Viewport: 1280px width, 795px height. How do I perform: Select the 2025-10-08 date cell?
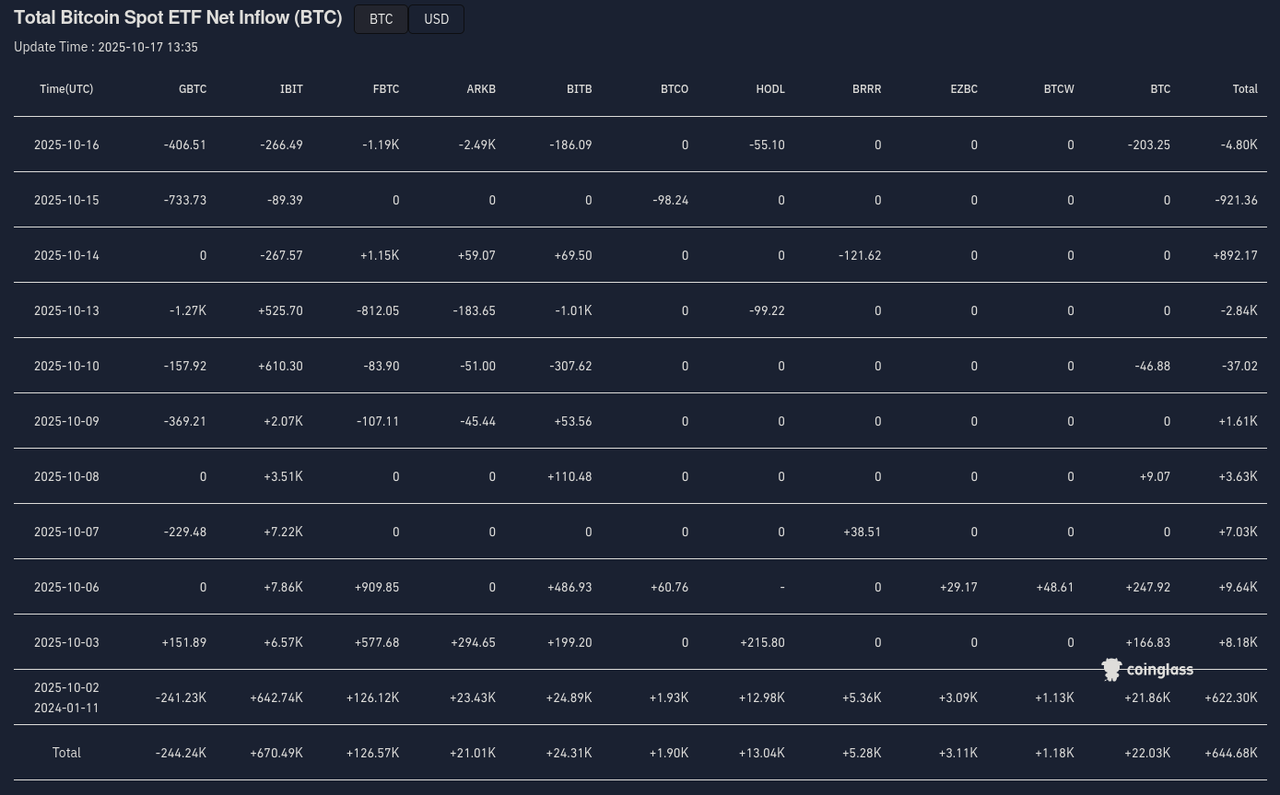67,477
